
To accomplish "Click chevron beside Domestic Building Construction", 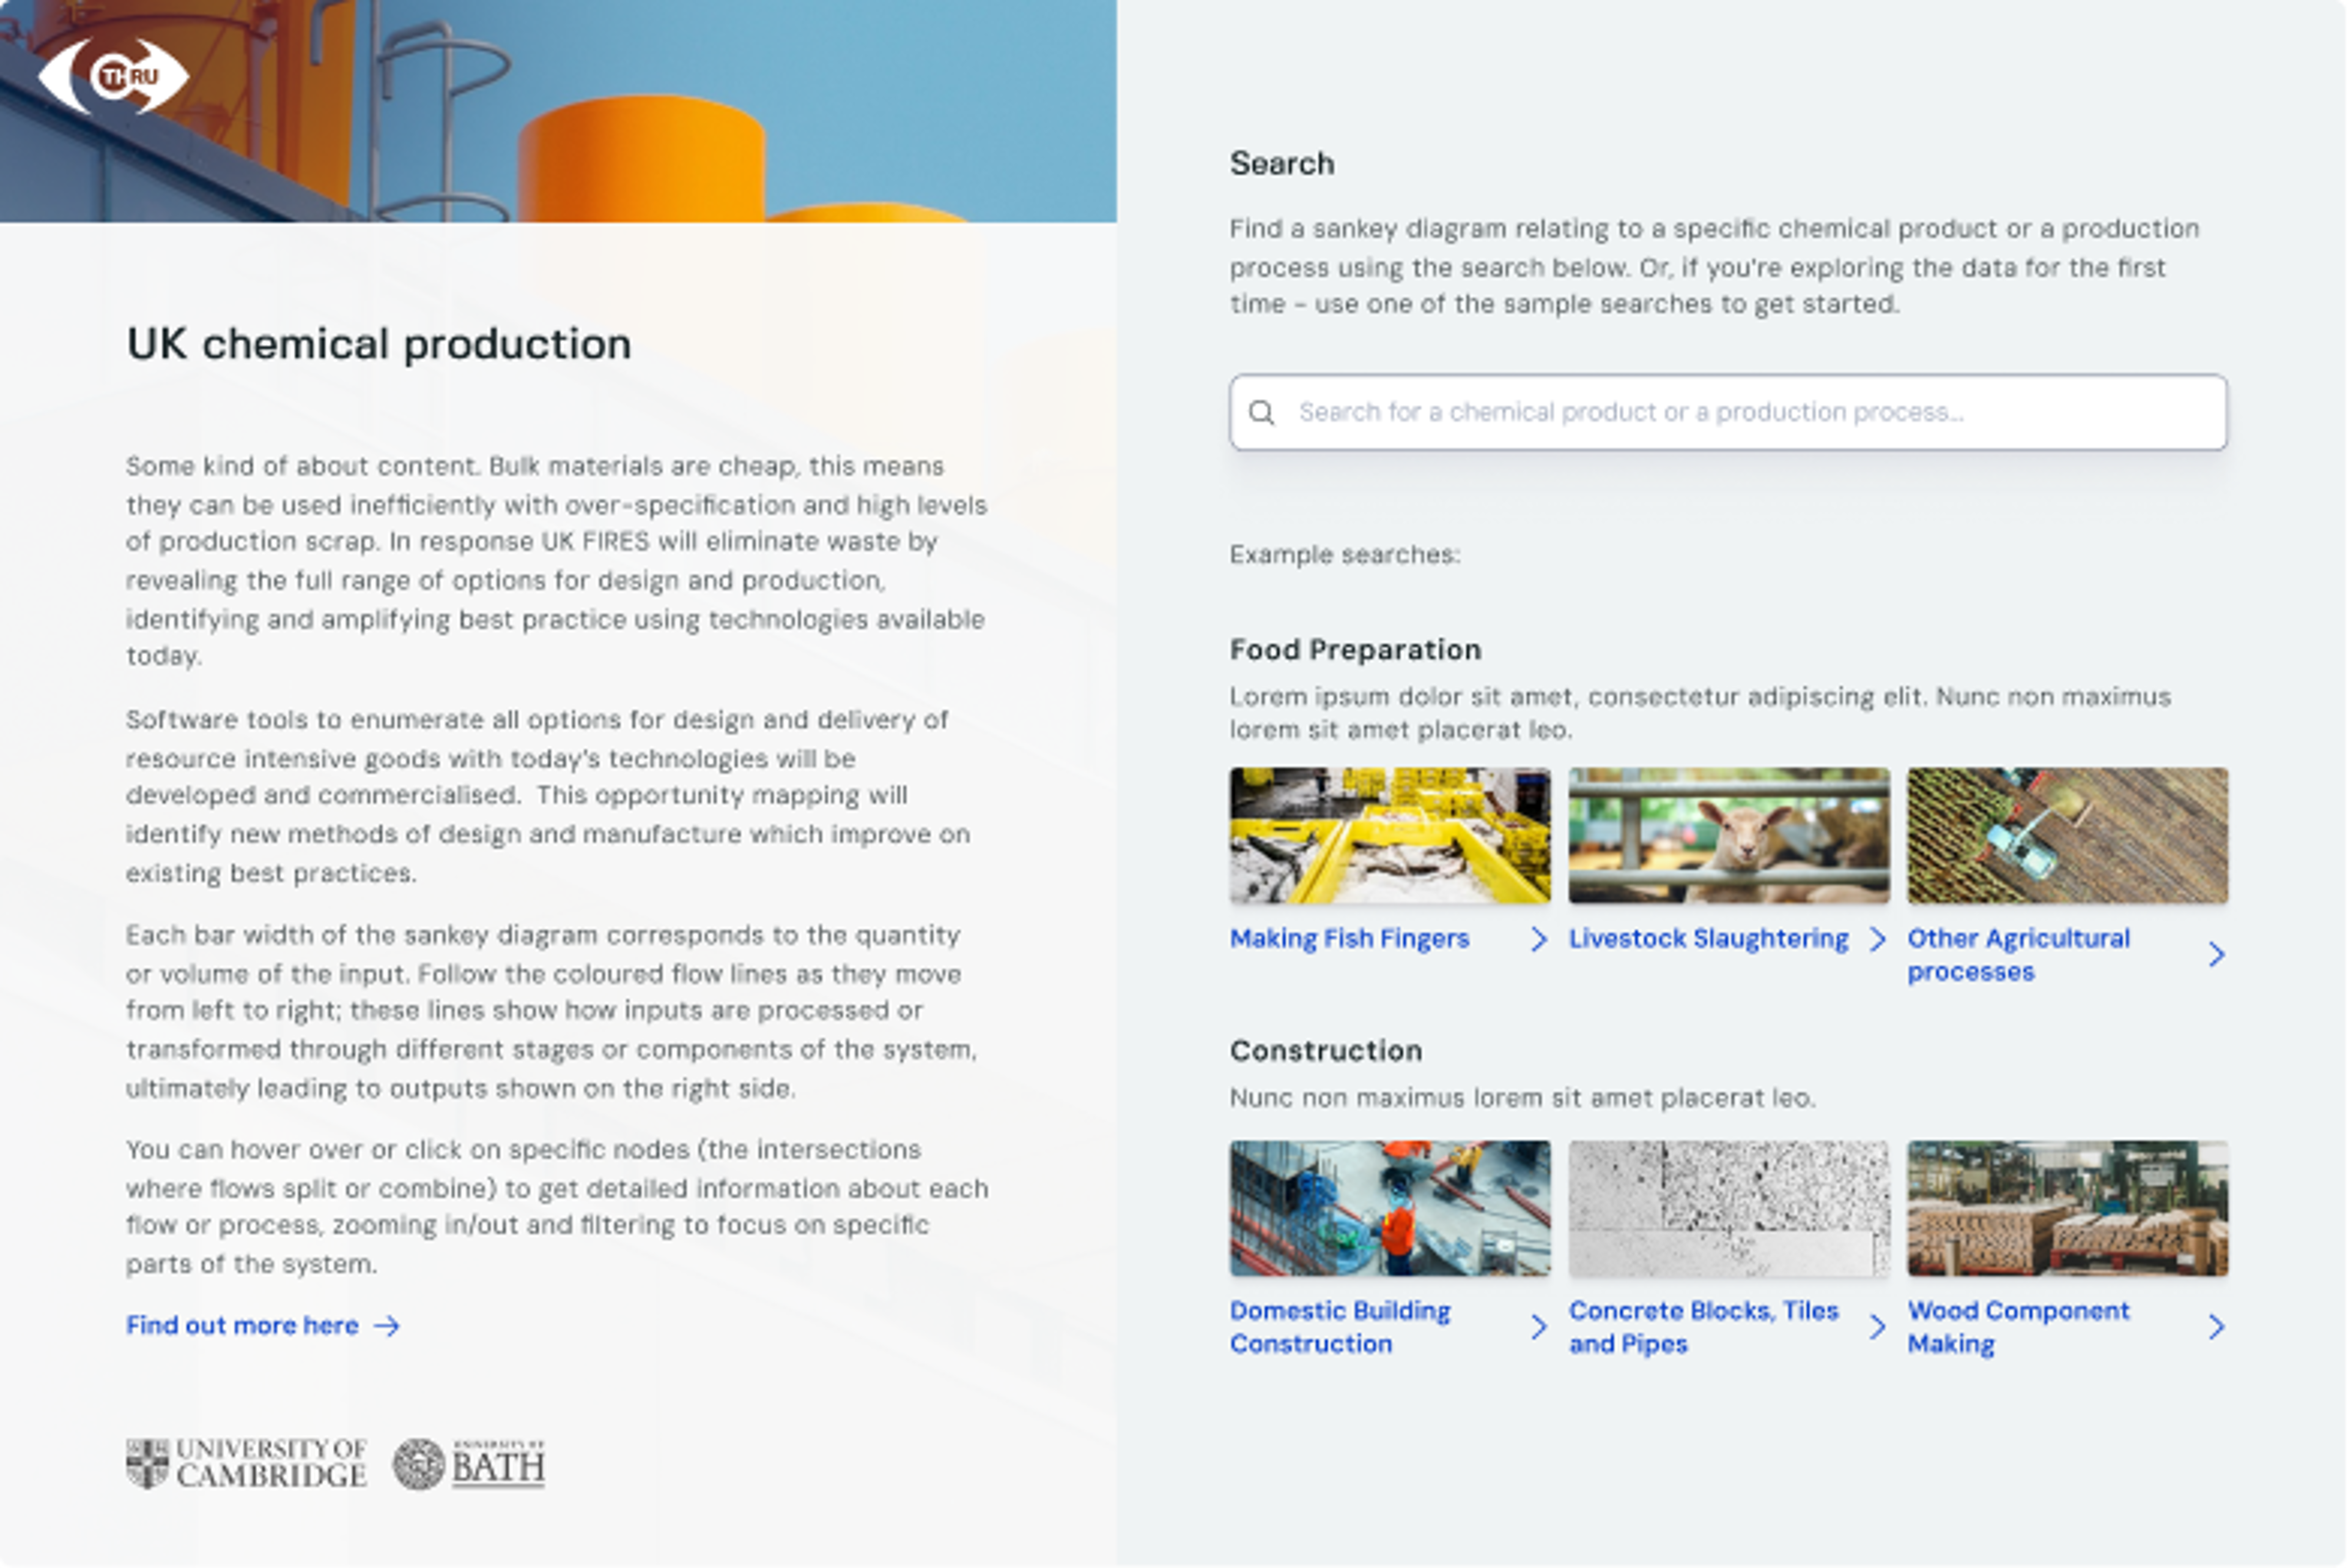I will (x=1538, y=1327).
